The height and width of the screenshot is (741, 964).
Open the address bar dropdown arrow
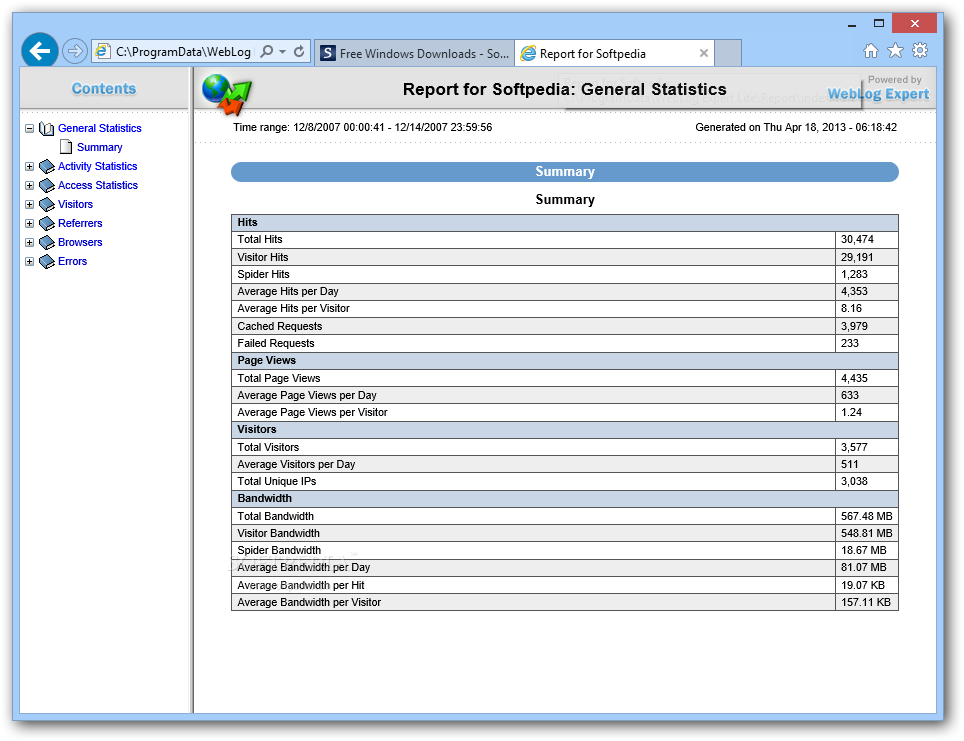[282, 52]
